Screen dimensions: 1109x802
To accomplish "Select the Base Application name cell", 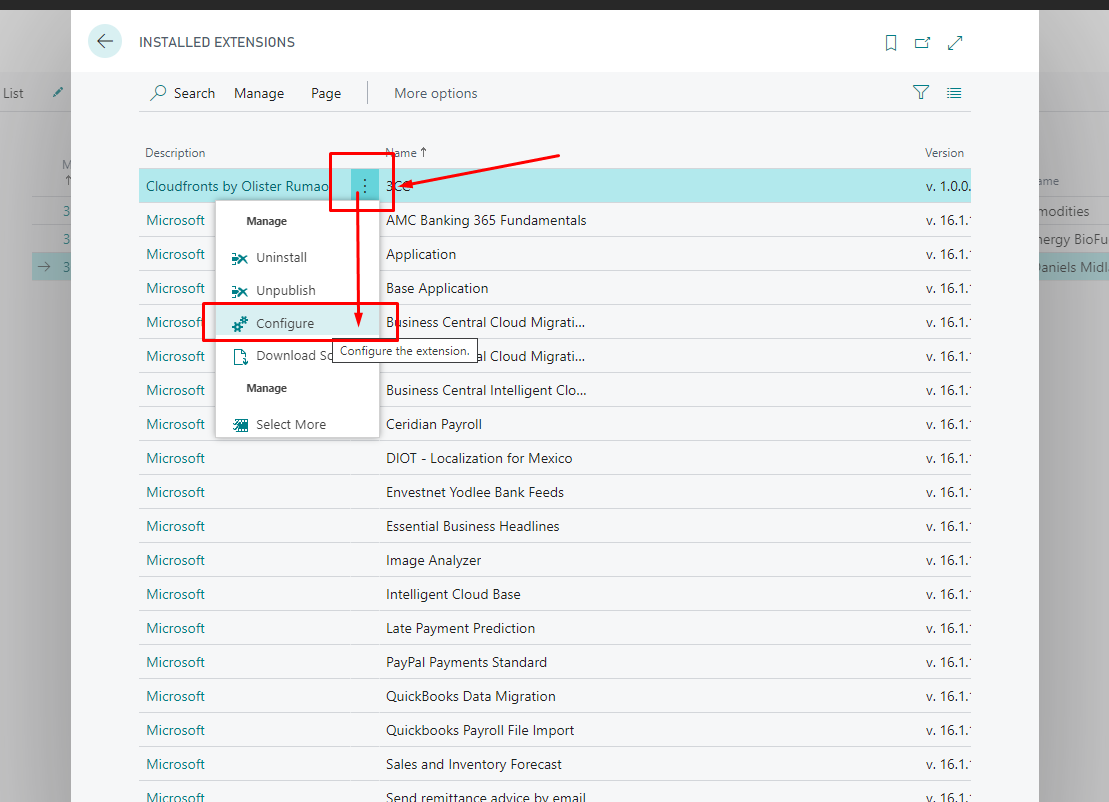I will [437, 288].
